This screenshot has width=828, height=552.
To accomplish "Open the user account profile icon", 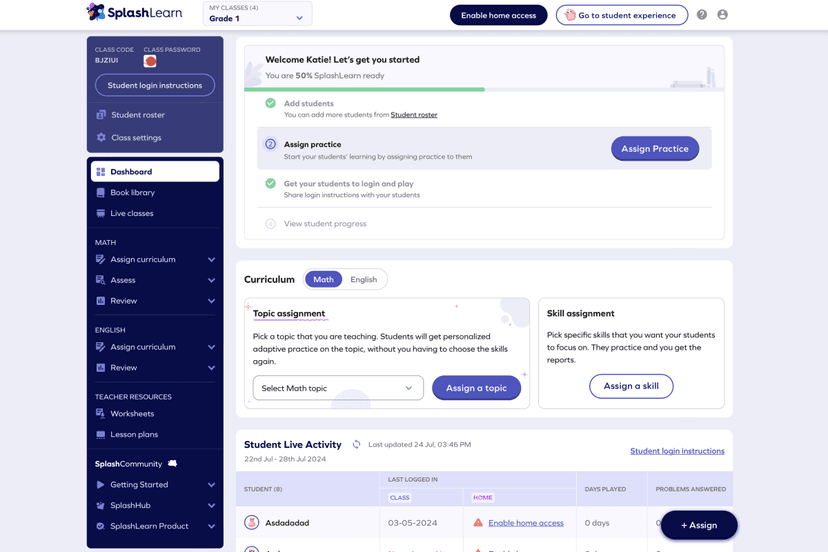I will click(x=722, y=15).
